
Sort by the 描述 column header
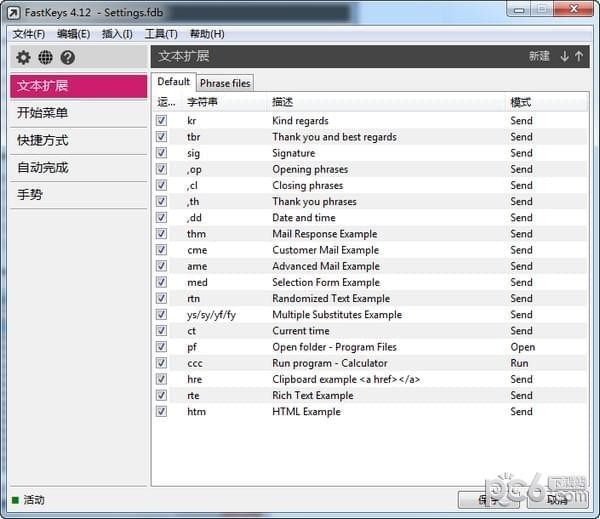tap(282, 102)
